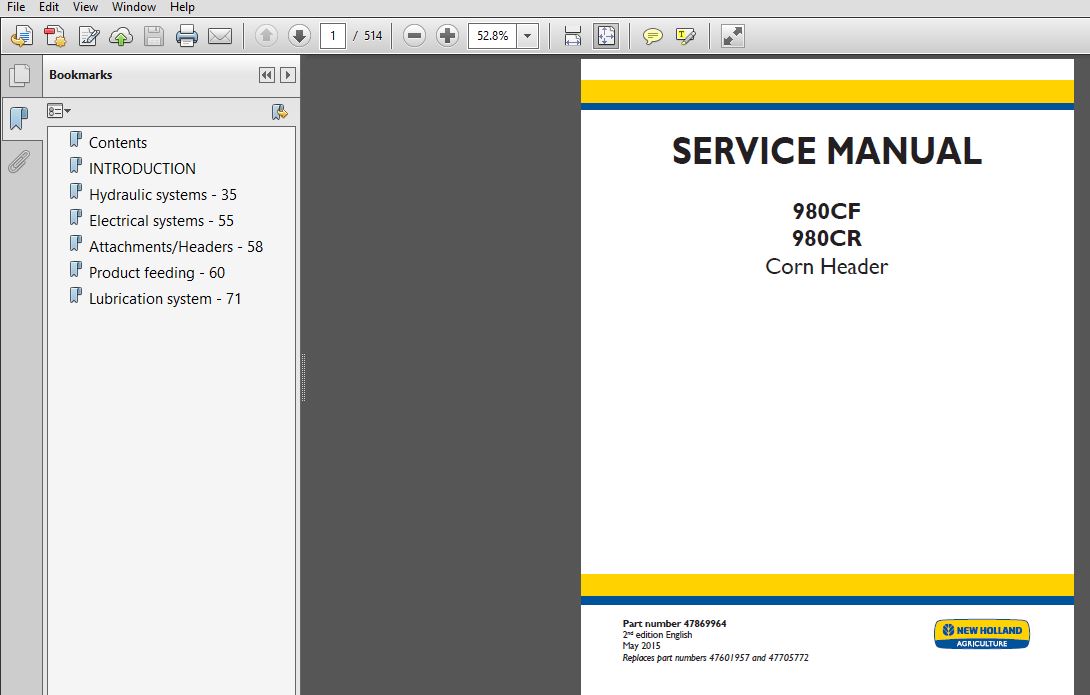Click the page number input field

[x=333, y=35]
